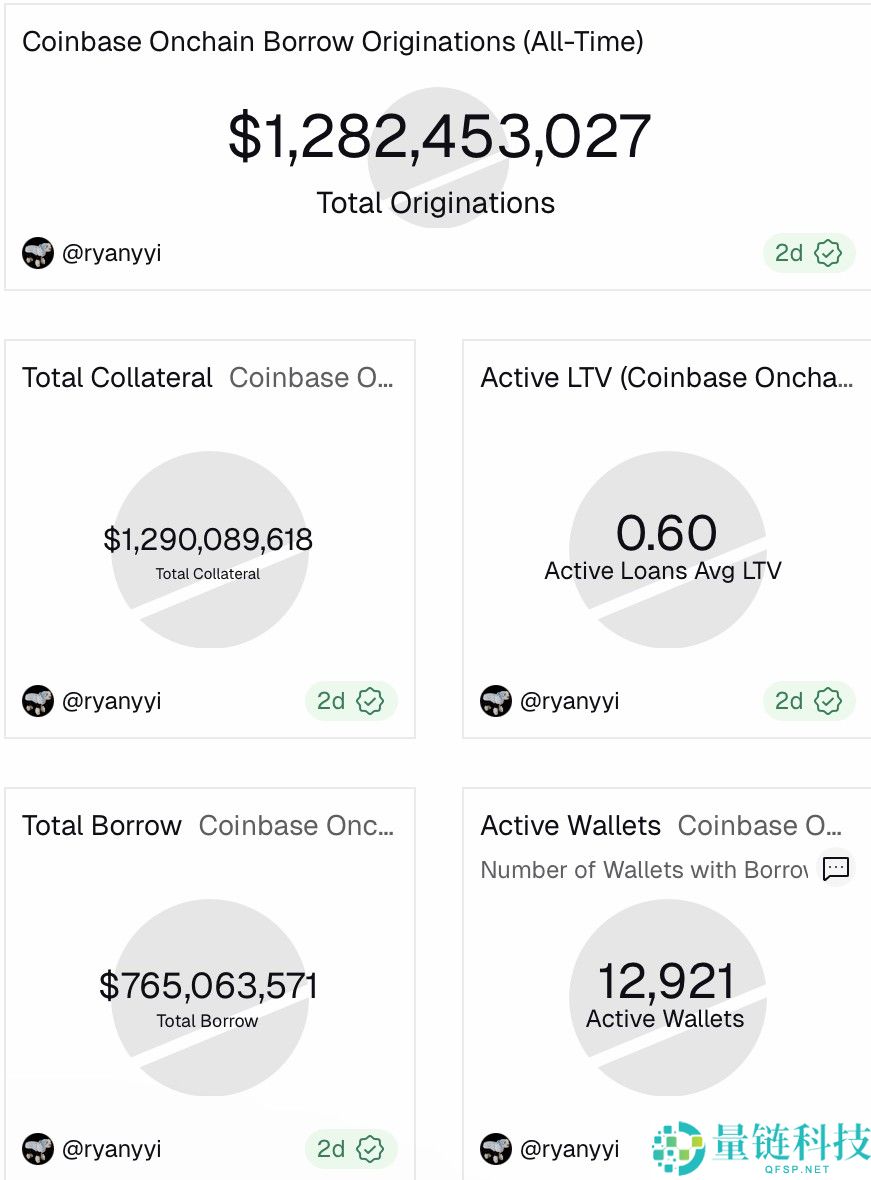Open comment icon on Active Wallets card
This screenshot has width=871, height=1180.
click(836, 869)
